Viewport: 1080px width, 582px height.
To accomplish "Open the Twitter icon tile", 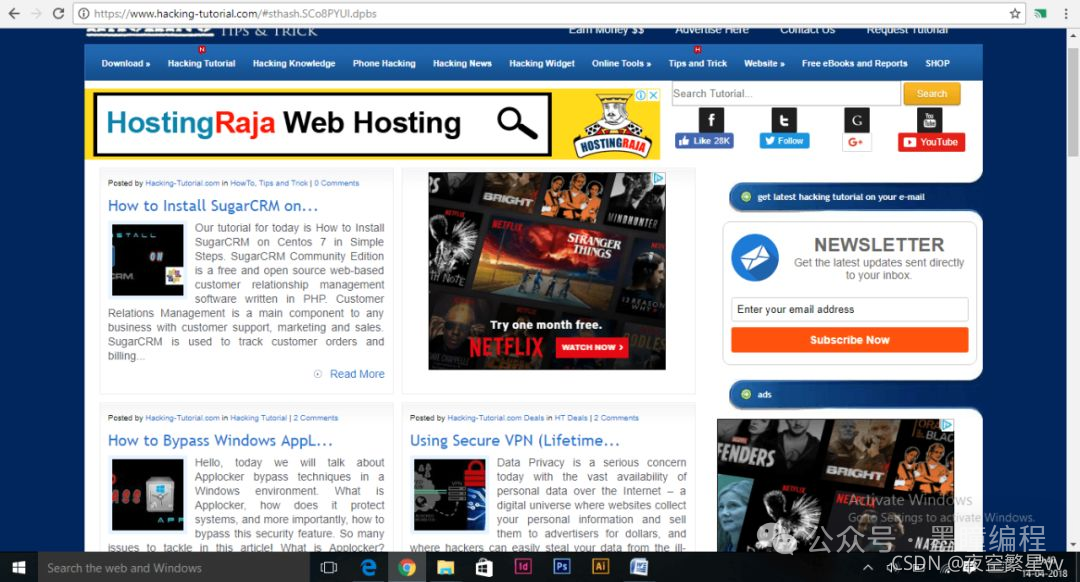I will click(784, 121).
